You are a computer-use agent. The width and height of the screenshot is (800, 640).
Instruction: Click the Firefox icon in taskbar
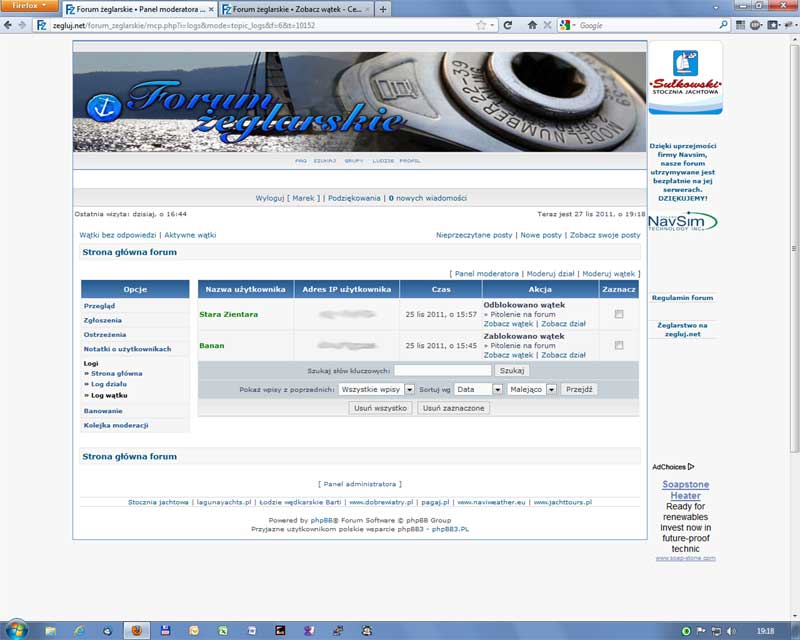pyautogui.click(x=137, y=631)
